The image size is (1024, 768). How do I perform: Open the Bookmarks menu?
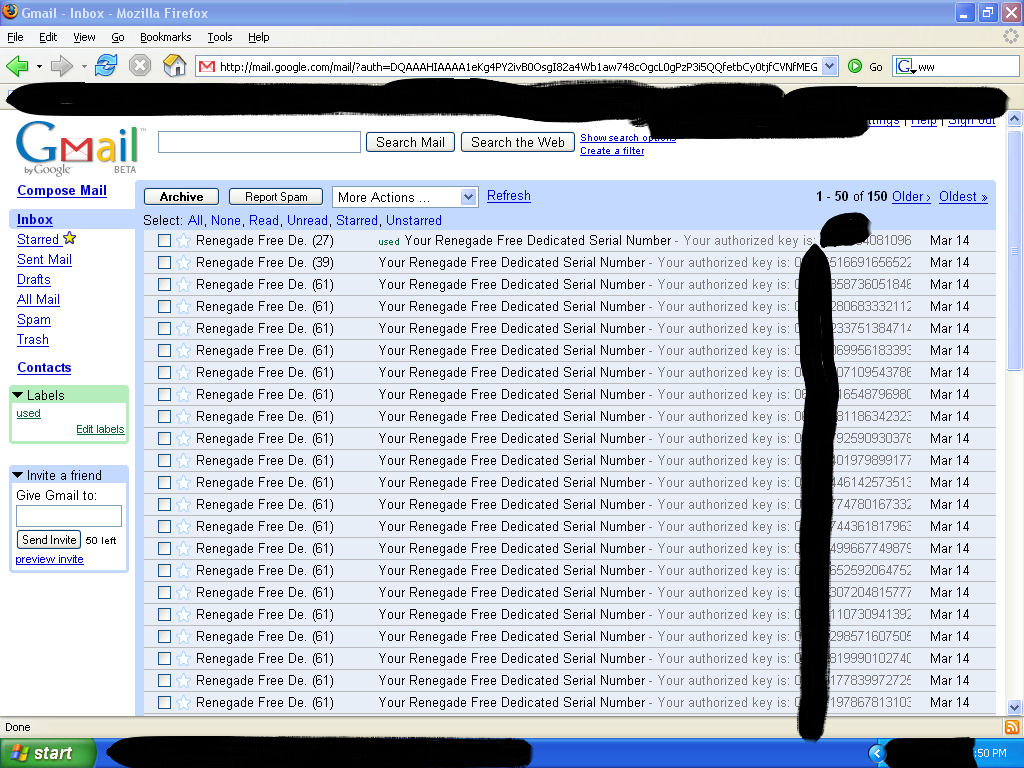pos(165,37)
